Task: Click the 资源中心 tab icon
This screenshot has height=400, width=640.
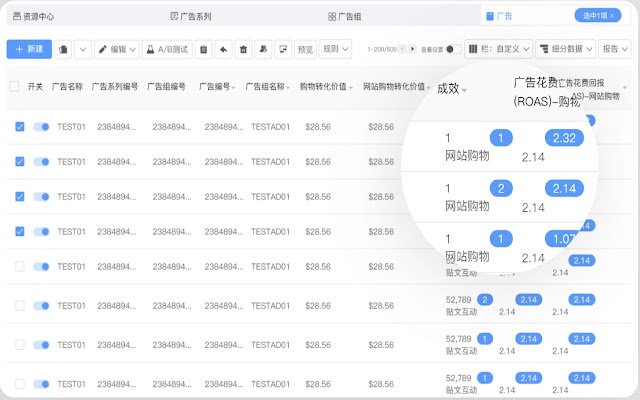Action: [x=16, y=16]
